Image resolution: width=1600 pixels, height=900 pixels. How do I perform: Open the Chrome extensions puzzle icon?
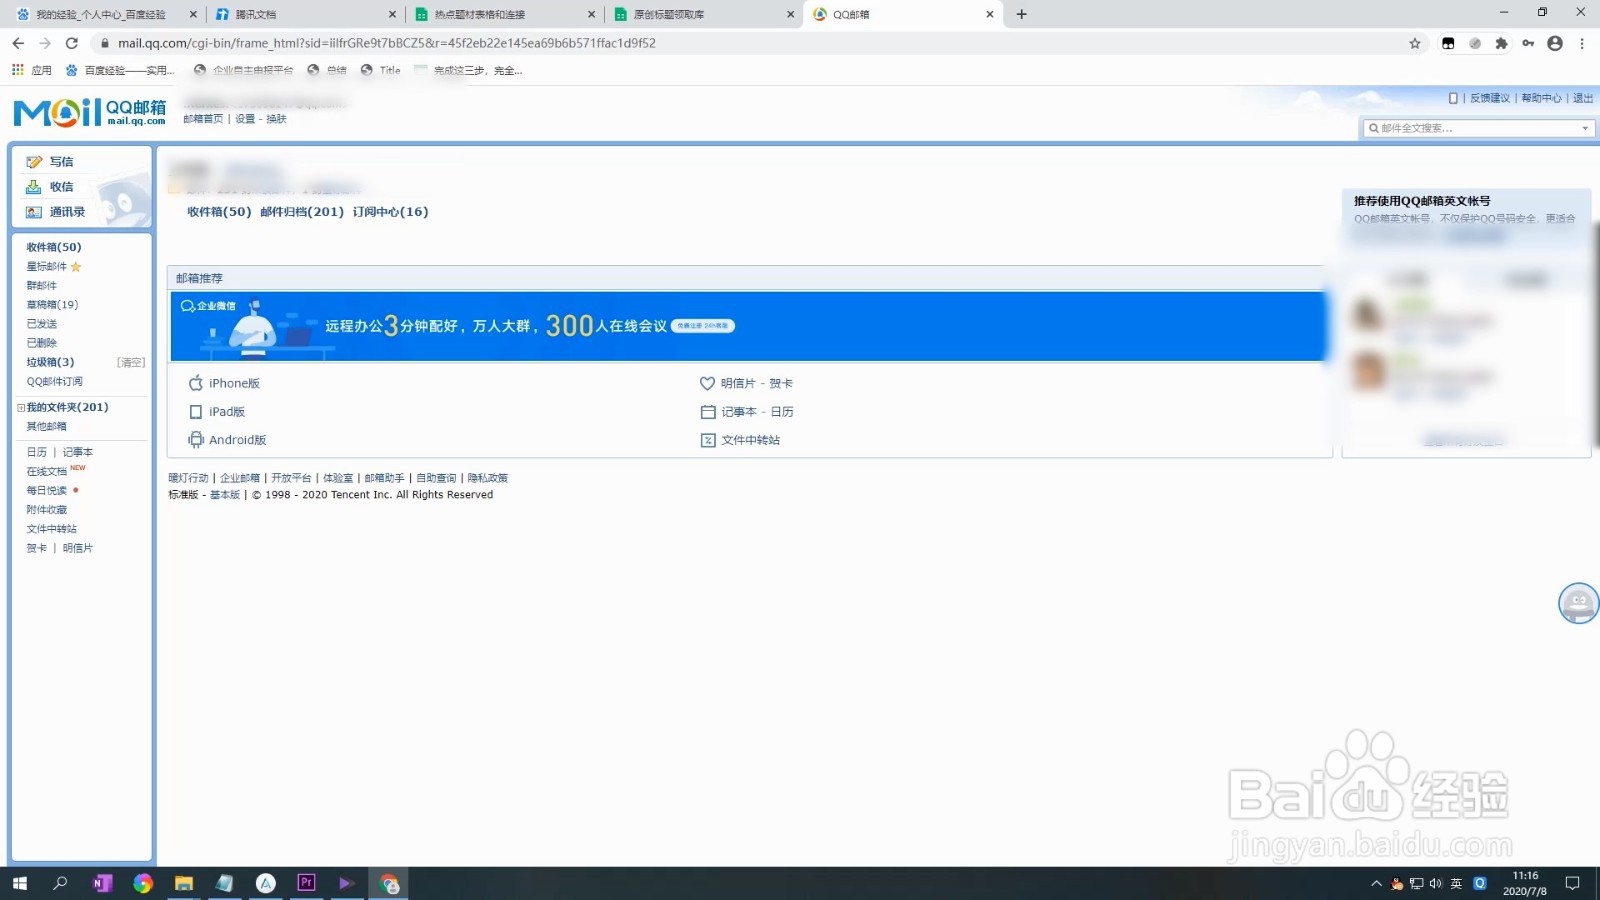tap(1501, 43)
